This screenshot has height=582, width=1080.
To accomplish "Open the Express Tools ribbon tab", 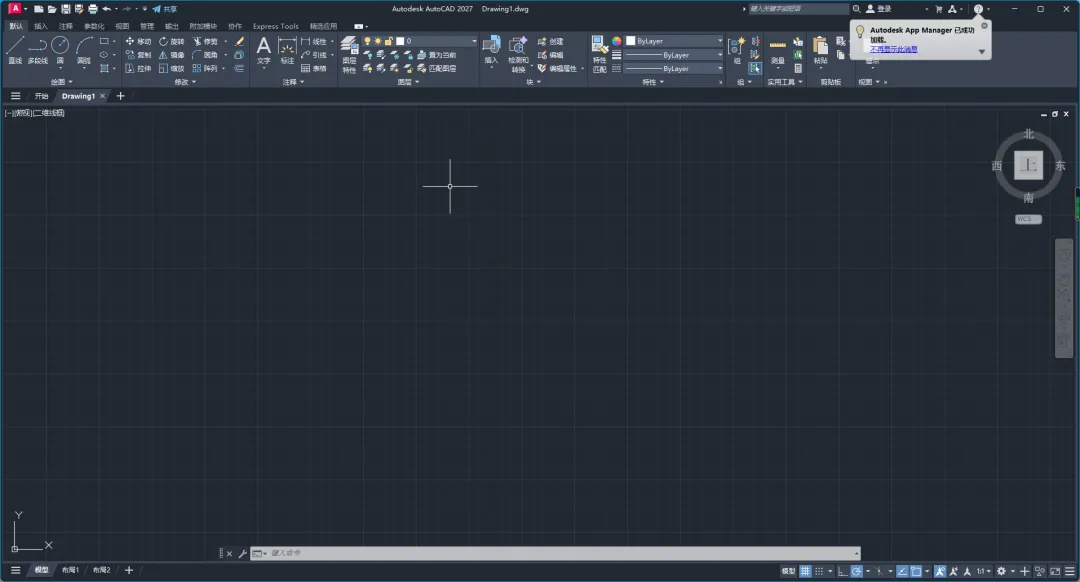I will (x=276, y=26).
